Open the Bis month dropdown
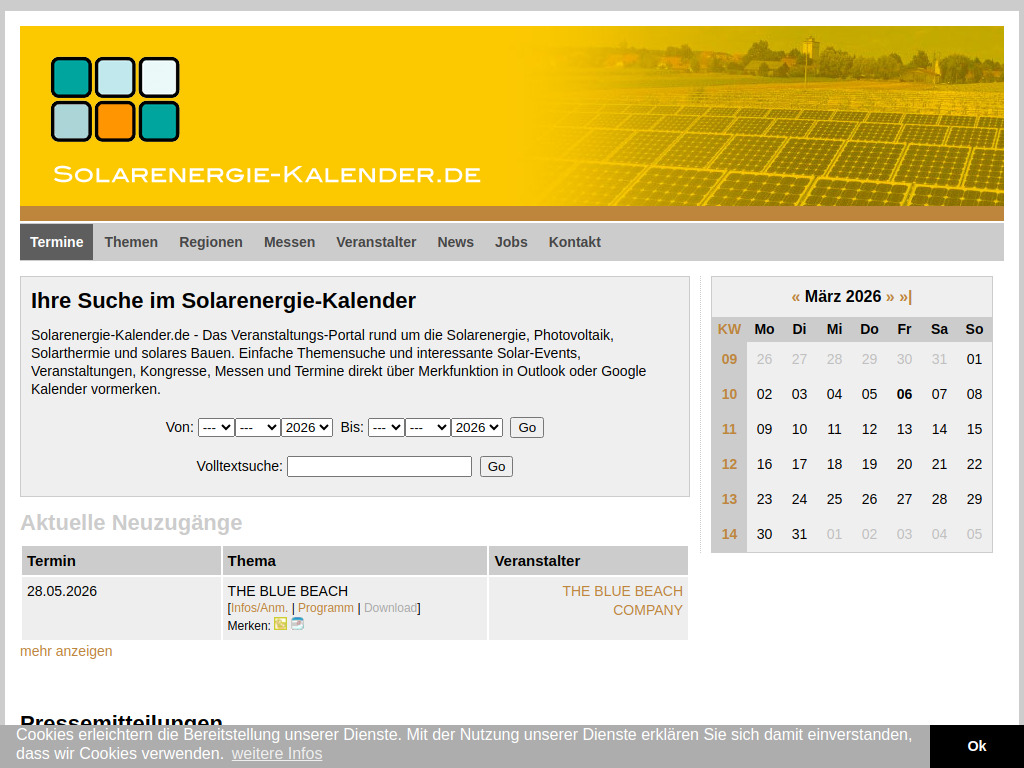 (428, 427)
